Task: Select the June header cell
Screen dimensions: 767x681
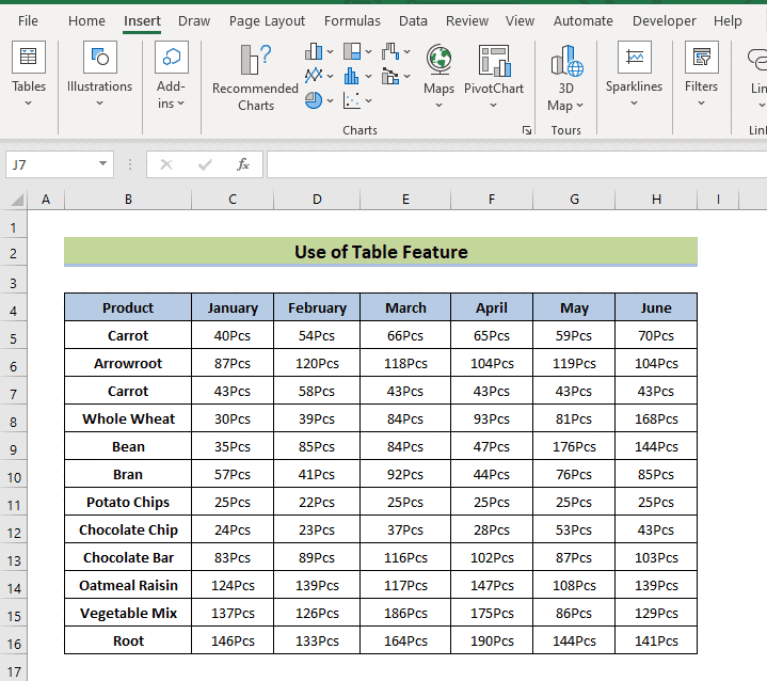Action: [x=656, y=308]
